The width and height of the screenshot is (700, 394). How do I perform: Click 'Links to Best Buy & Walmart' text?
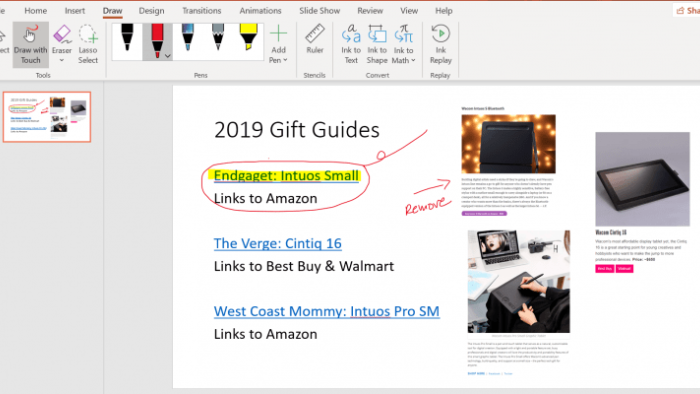pos(304,266)
